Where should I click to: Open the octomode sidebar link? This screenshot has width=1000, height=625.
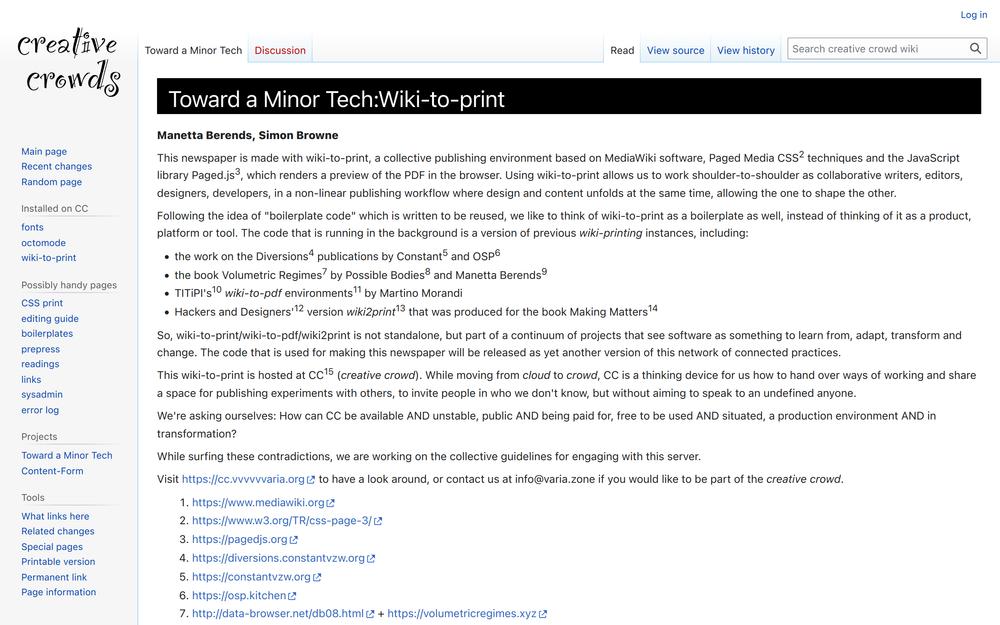pos(43,242)
